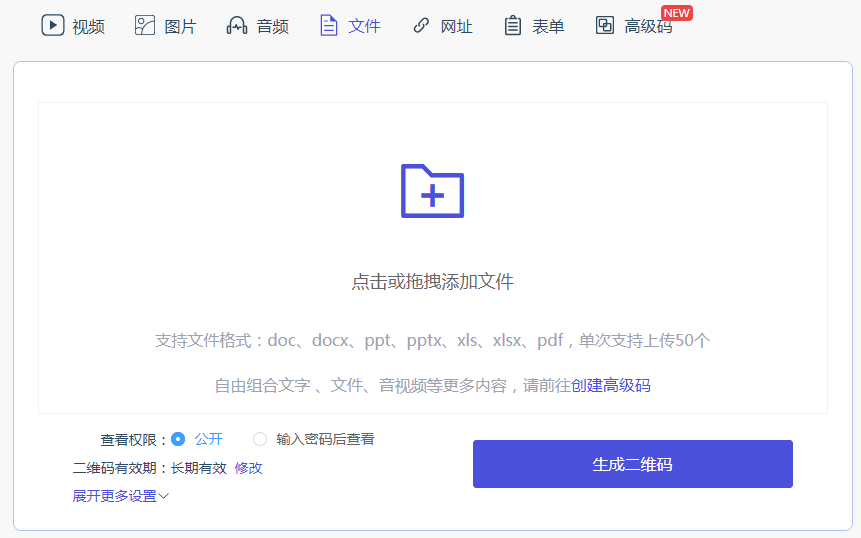Screen dimensions: 861x538
Task: Click the chevron beside 展开更多设置
Action: (x=164, y=496)
